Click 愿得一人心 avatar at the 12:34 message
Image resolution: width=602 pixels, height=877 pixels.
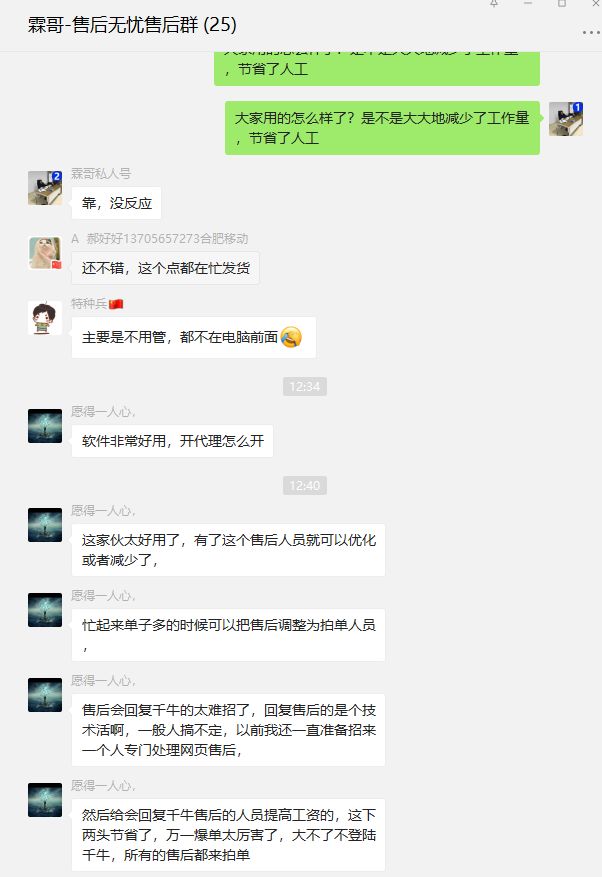coord(45,426)
